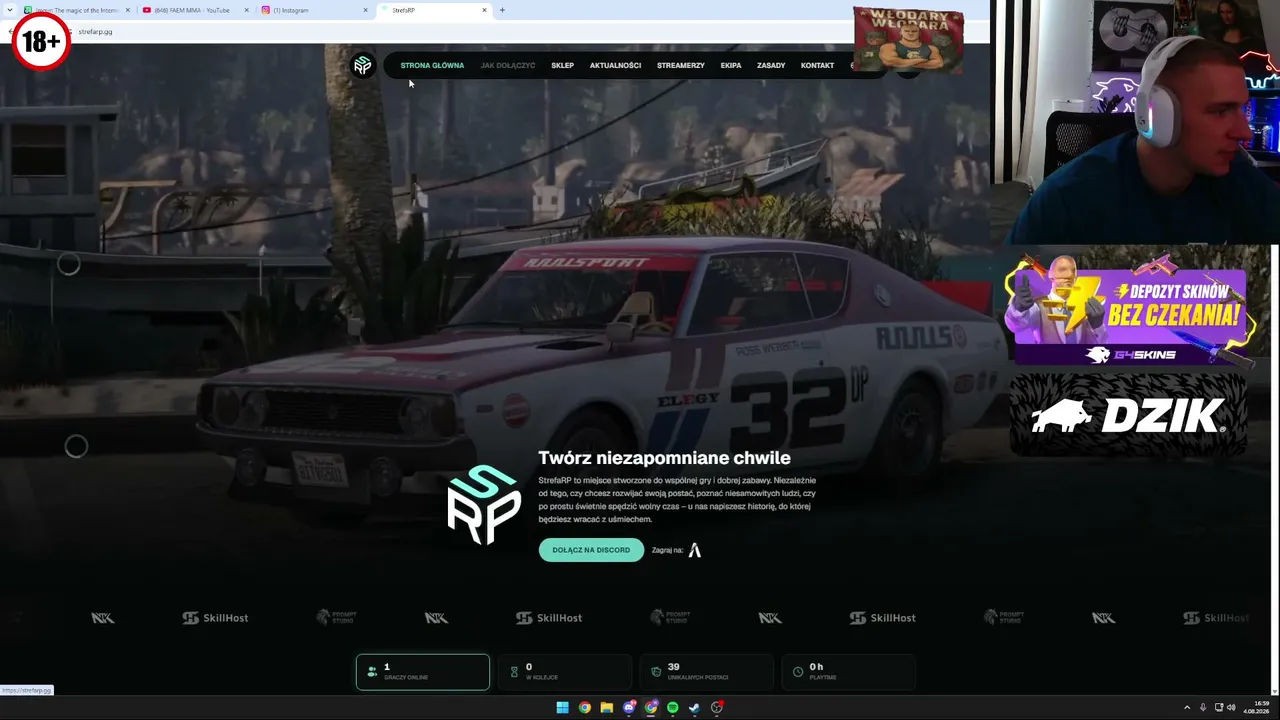Open the Jak Dołączyć page

click(x=508, y=66)
